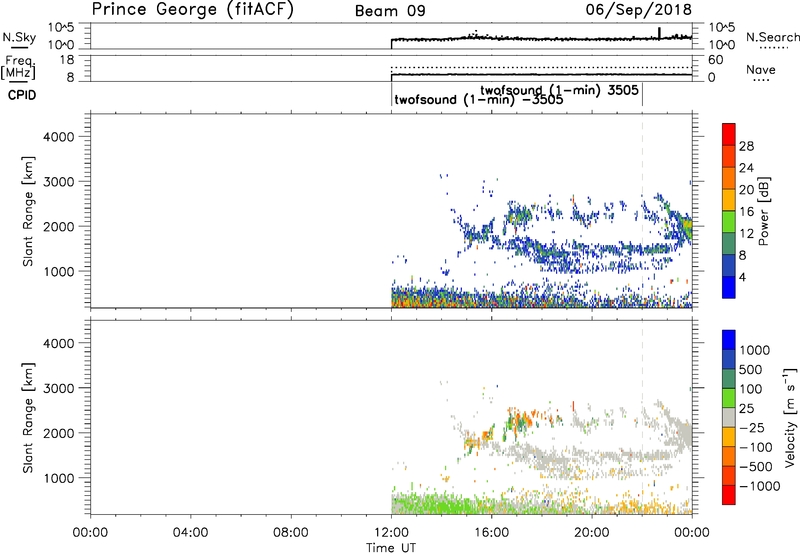Click the '08:00' tick on the time axis
This screenshot has width=800, height=554.
pyautogui.click(x=291, y=533)
